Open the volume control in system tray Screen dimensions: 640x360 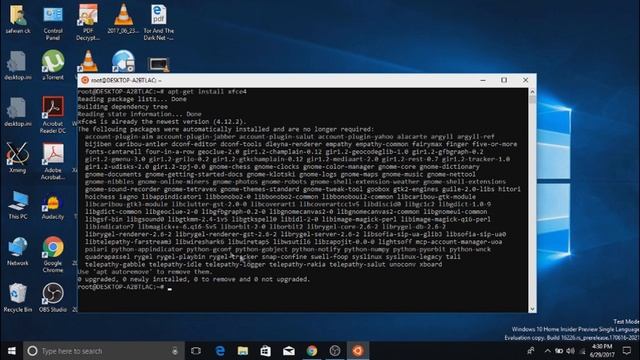click(571, 351)
